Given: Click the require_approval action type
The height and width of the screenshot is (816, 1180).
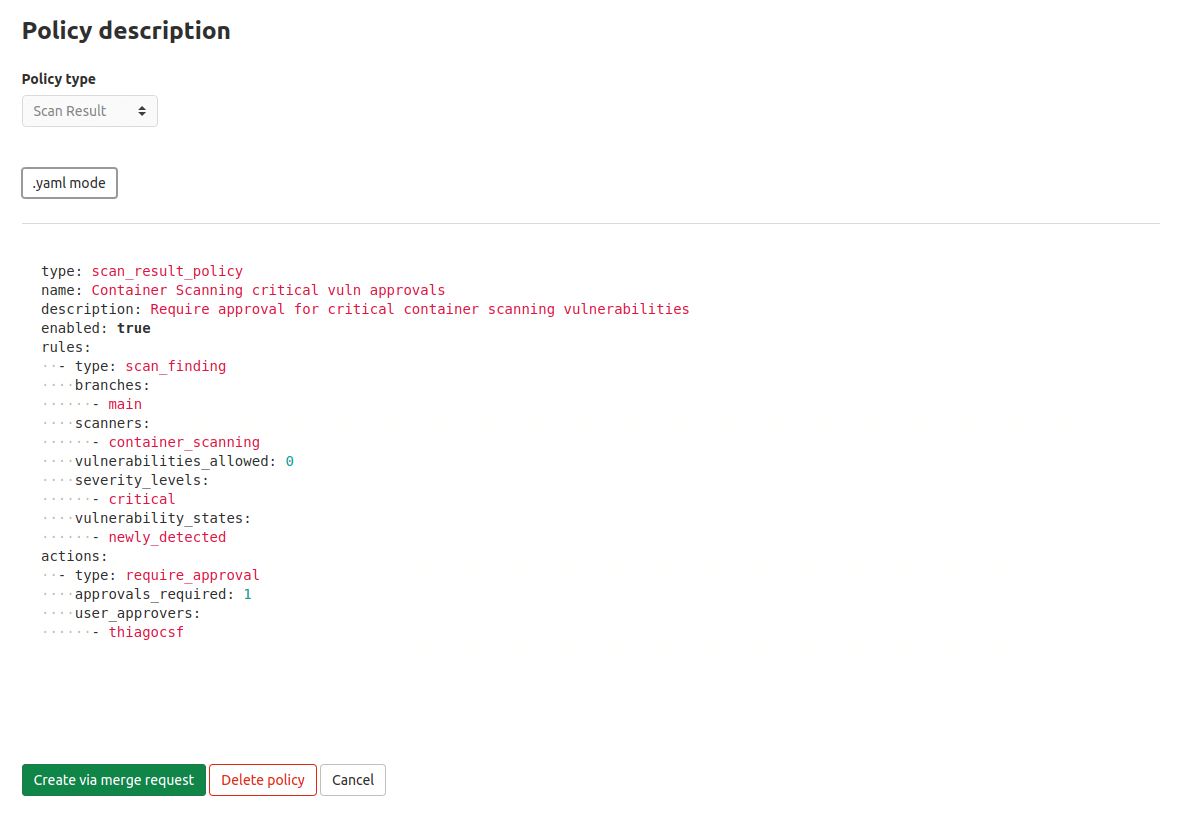Looking at the screenshot, I should pos(192,575).
